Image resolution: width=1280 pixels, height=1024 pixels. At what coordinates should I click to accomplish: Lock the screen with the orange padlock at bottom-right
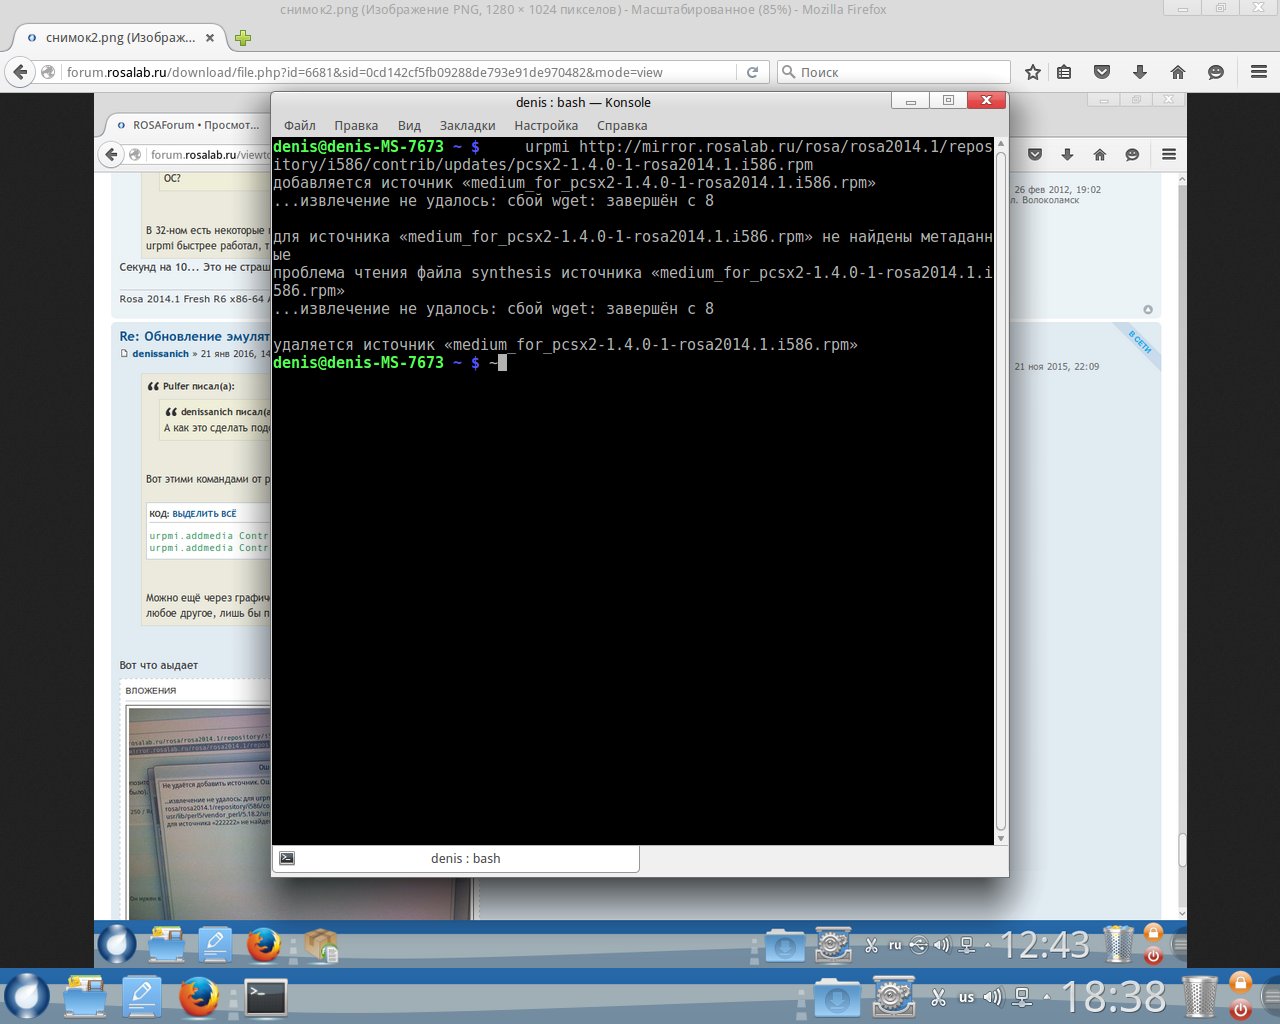point(1241,983)
